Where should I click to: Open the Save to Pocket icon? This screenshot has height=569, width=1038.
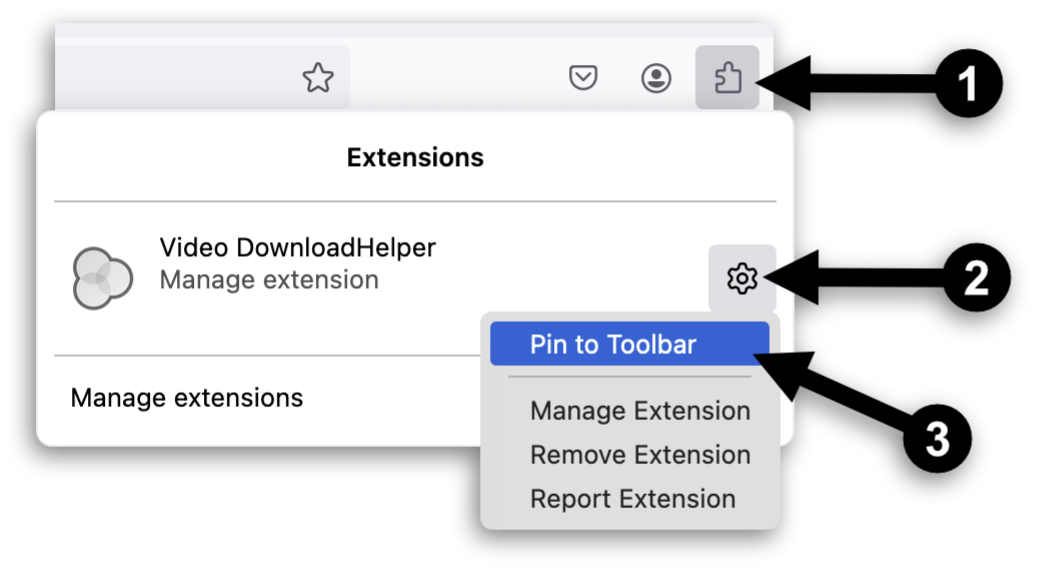click(583, 77)
